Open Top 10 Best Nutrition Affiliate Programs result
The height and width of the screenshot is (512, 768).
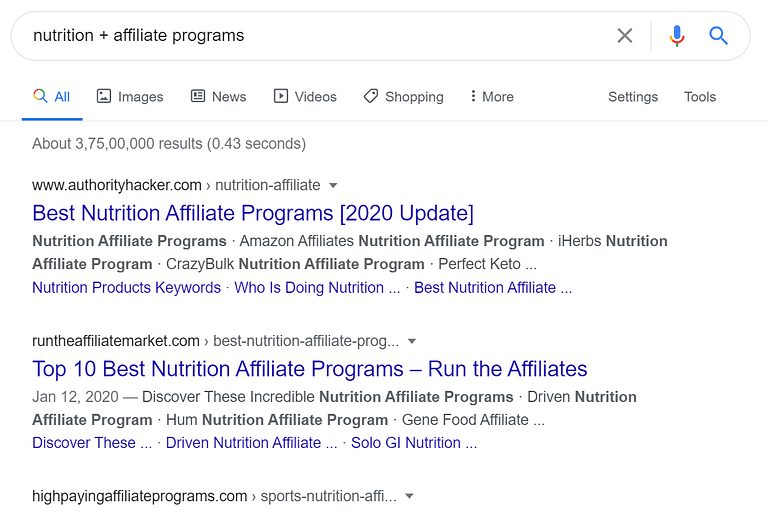pyautogui.click(x=310, y=369)
